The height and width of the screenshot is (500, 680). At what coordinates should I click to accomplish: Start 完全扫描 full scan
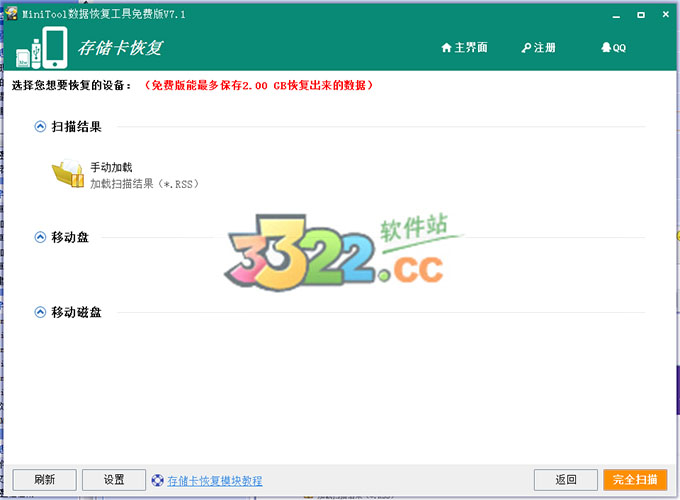point(635,480)
